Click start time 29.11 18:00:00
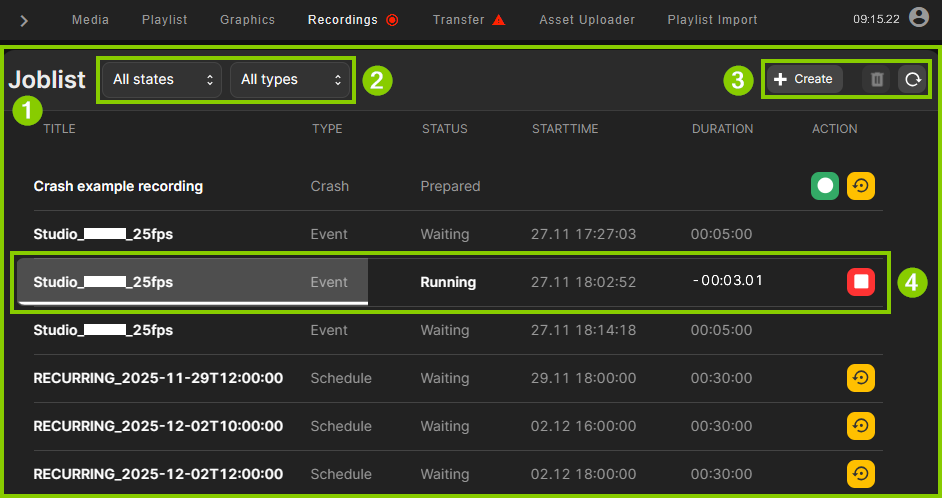 (583, 378)
